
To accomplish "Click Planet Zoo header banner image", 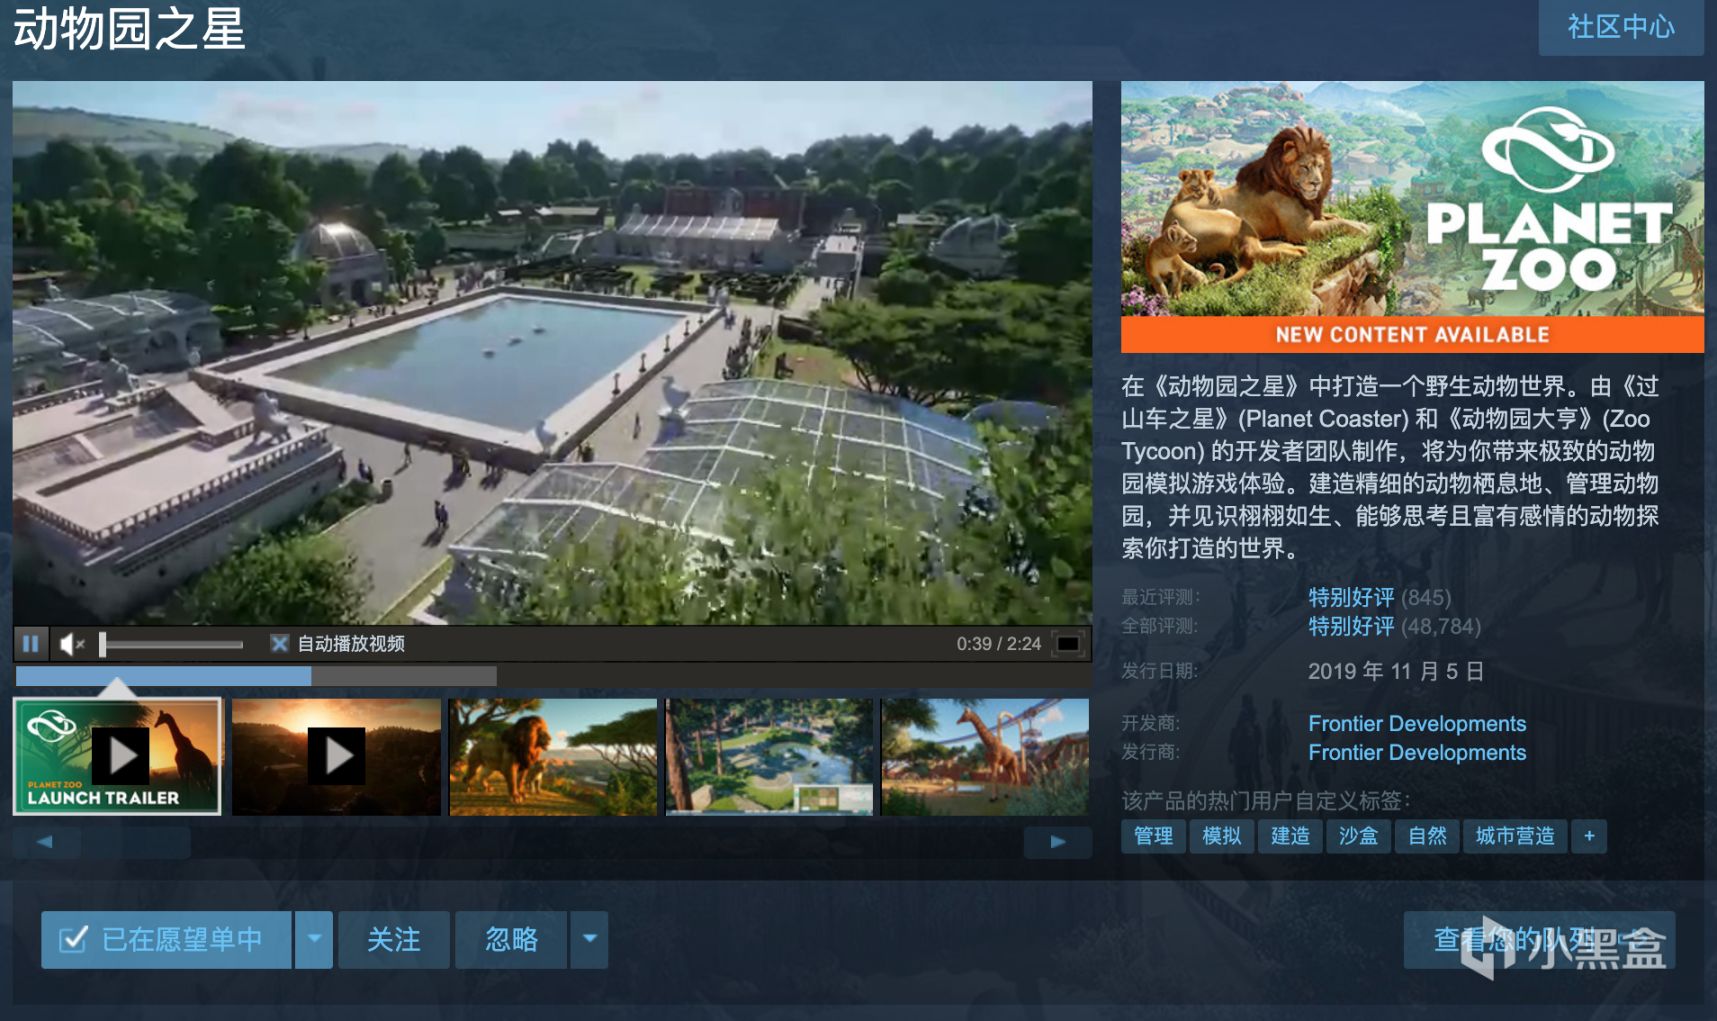I will tap(1412, 216).
